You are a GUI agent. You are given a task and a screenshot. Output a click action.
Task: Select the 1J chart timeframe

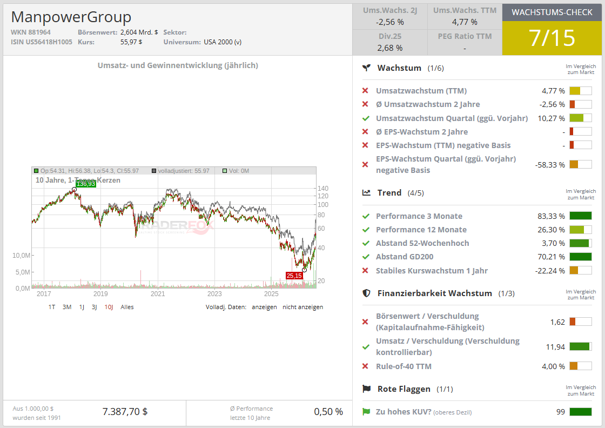(81, 307)
